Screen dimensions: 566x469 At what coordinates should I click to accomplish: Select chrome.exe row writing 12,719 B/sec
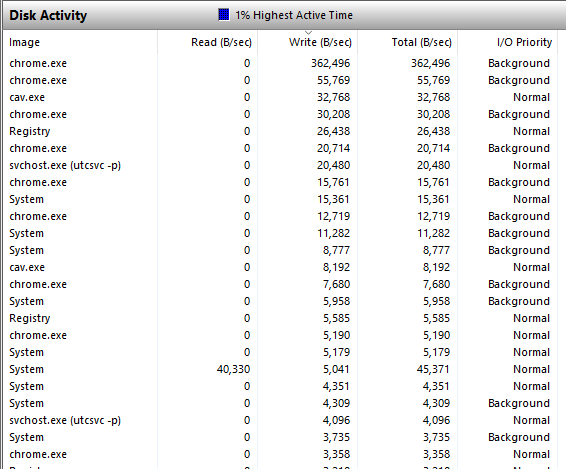point(280,216)
